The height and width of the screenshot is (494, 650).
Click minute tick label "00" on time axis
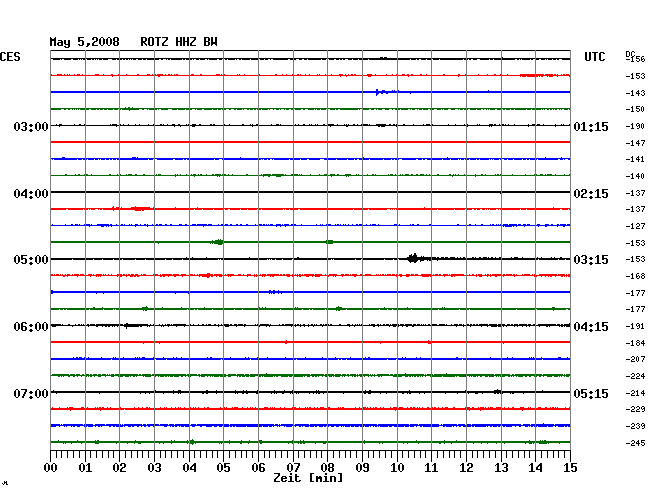click(x=51, y=468)
